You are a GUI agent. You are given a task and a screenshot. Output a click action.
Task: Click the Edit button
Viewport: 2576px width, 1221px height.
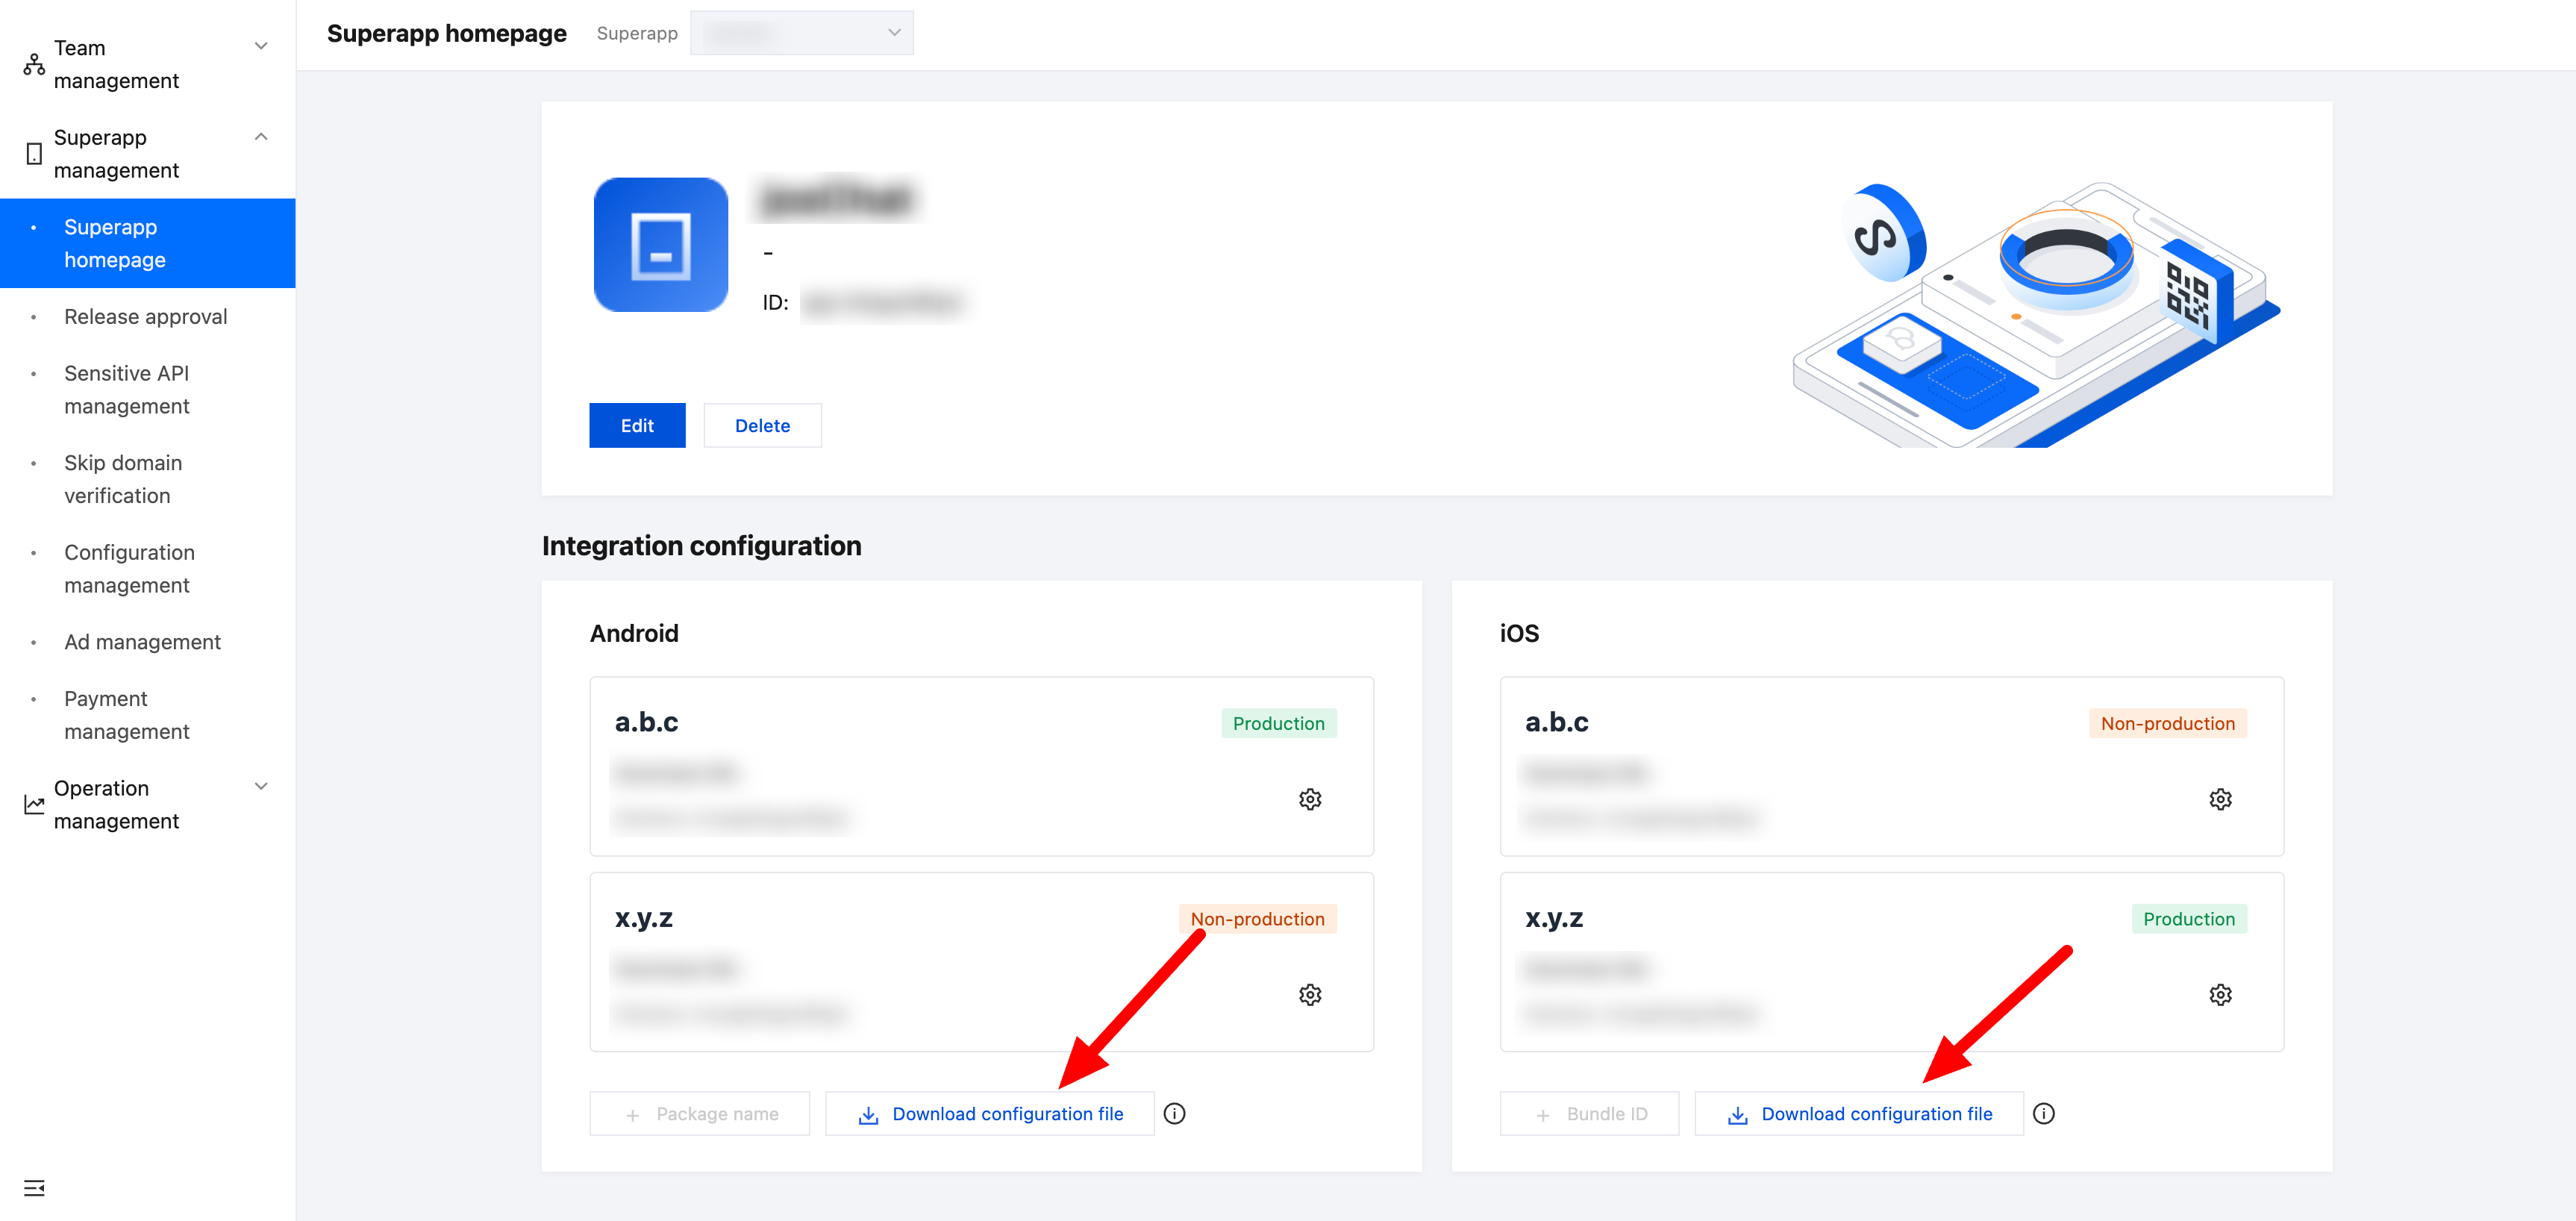click(637, 425)
